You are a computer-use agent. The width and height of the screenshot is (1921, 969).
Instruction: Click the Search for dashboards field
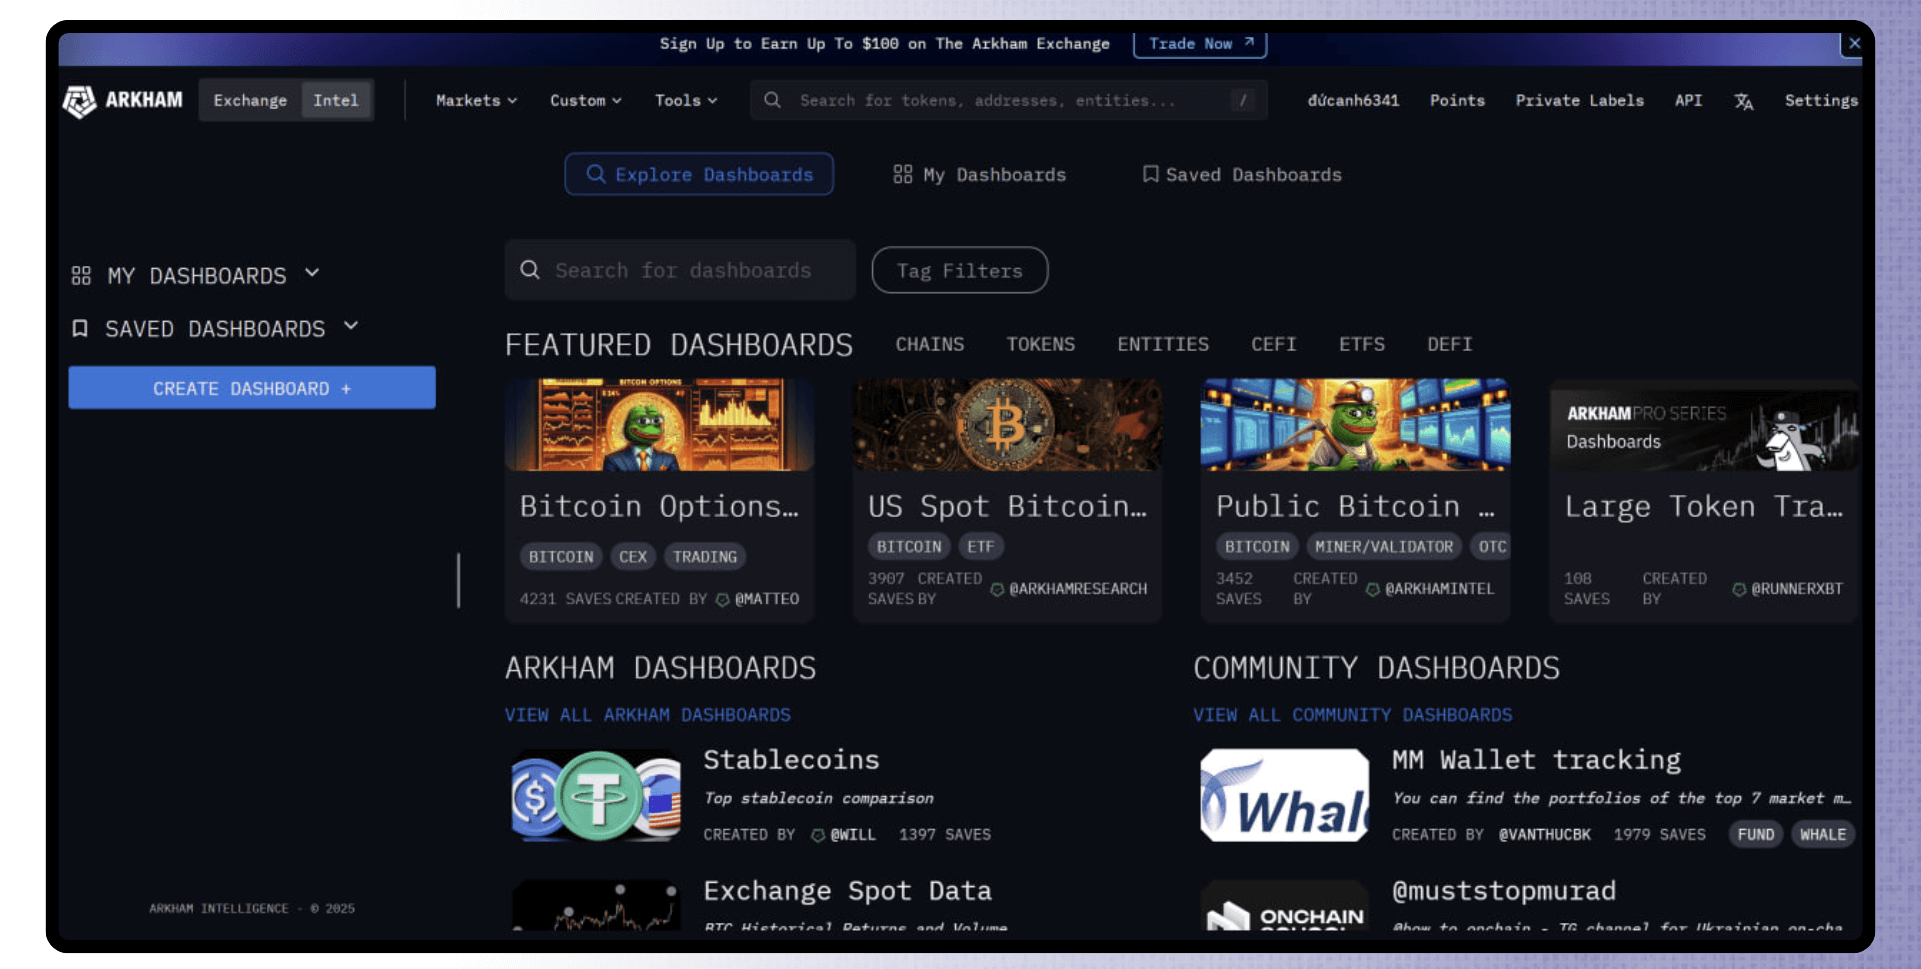coord(680,270)
